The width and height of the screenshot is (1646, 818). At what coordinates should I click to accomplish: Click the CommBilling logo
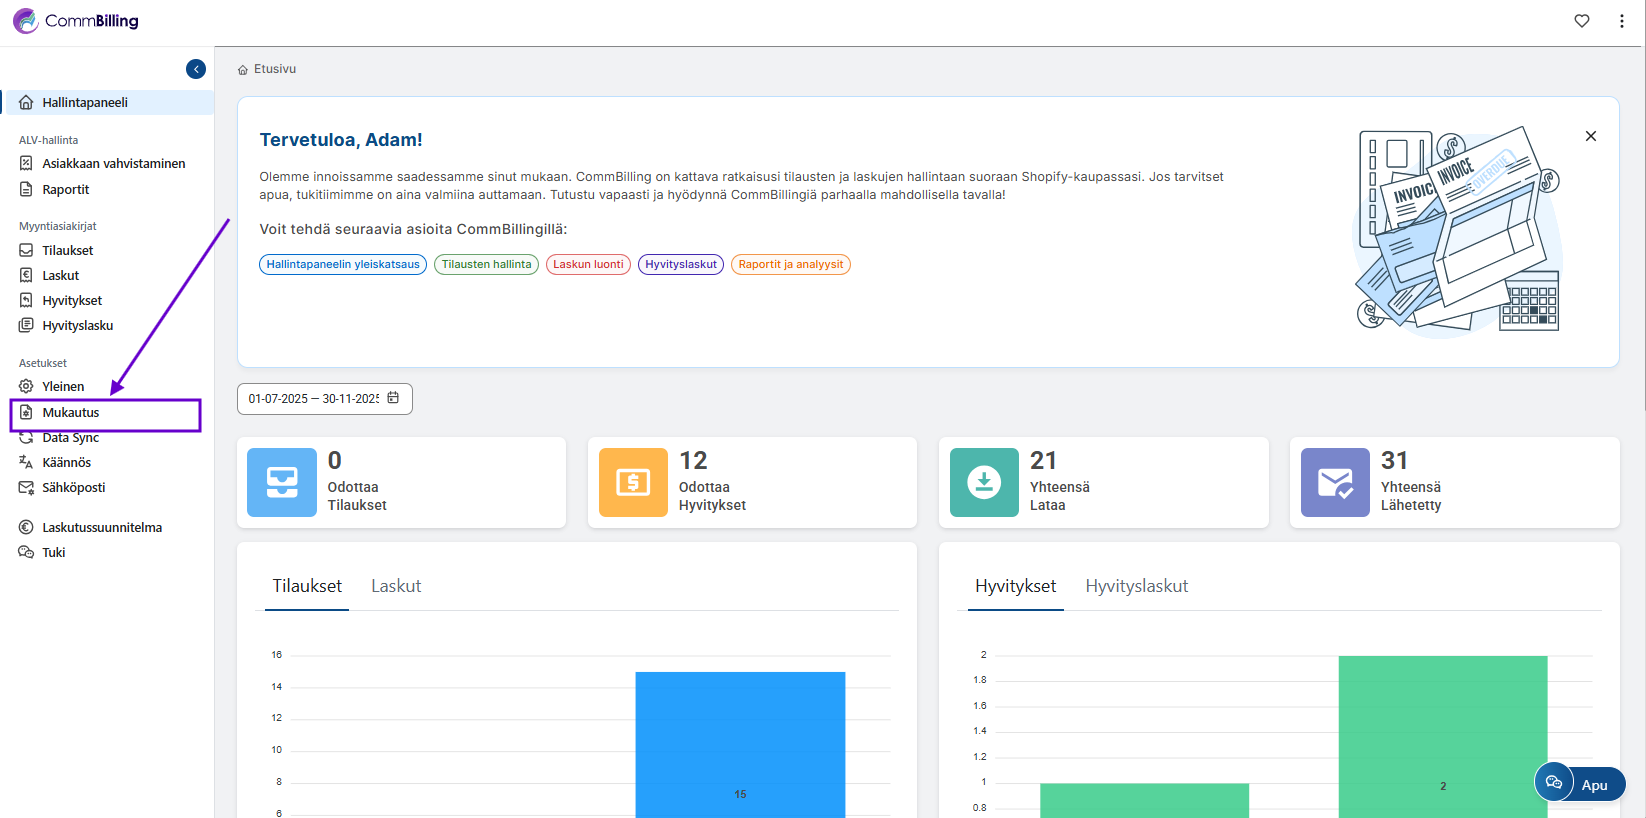76,21
